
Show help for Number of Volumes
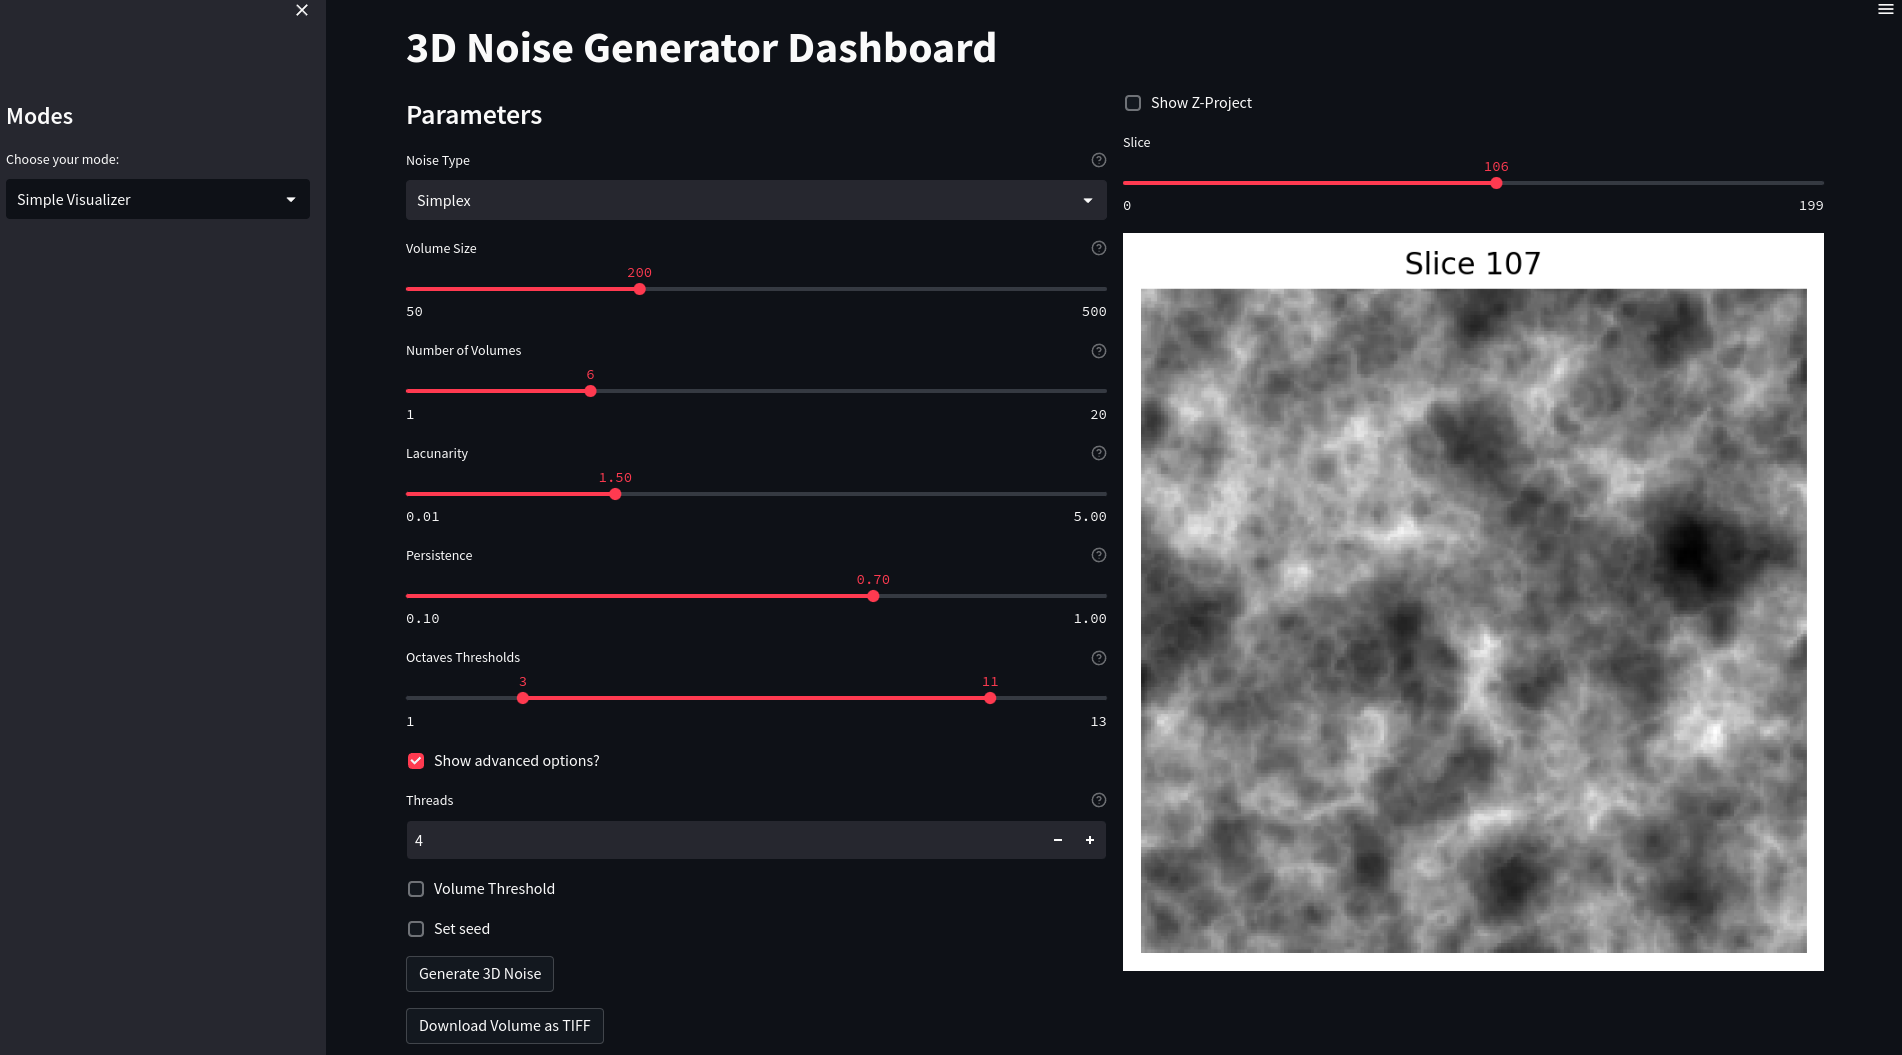point(1099,351)
